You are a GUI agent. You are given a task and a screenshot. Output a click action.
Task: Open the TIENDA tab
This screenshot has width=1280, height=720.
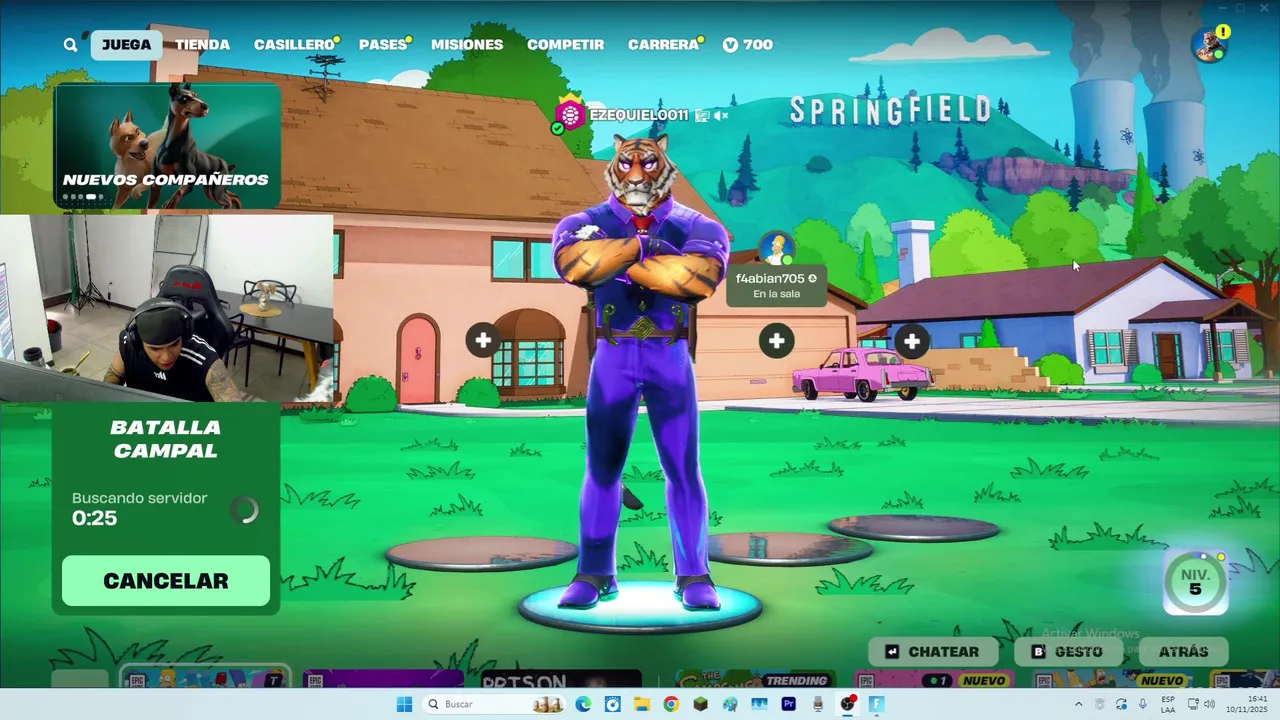[x=202, y=45]
